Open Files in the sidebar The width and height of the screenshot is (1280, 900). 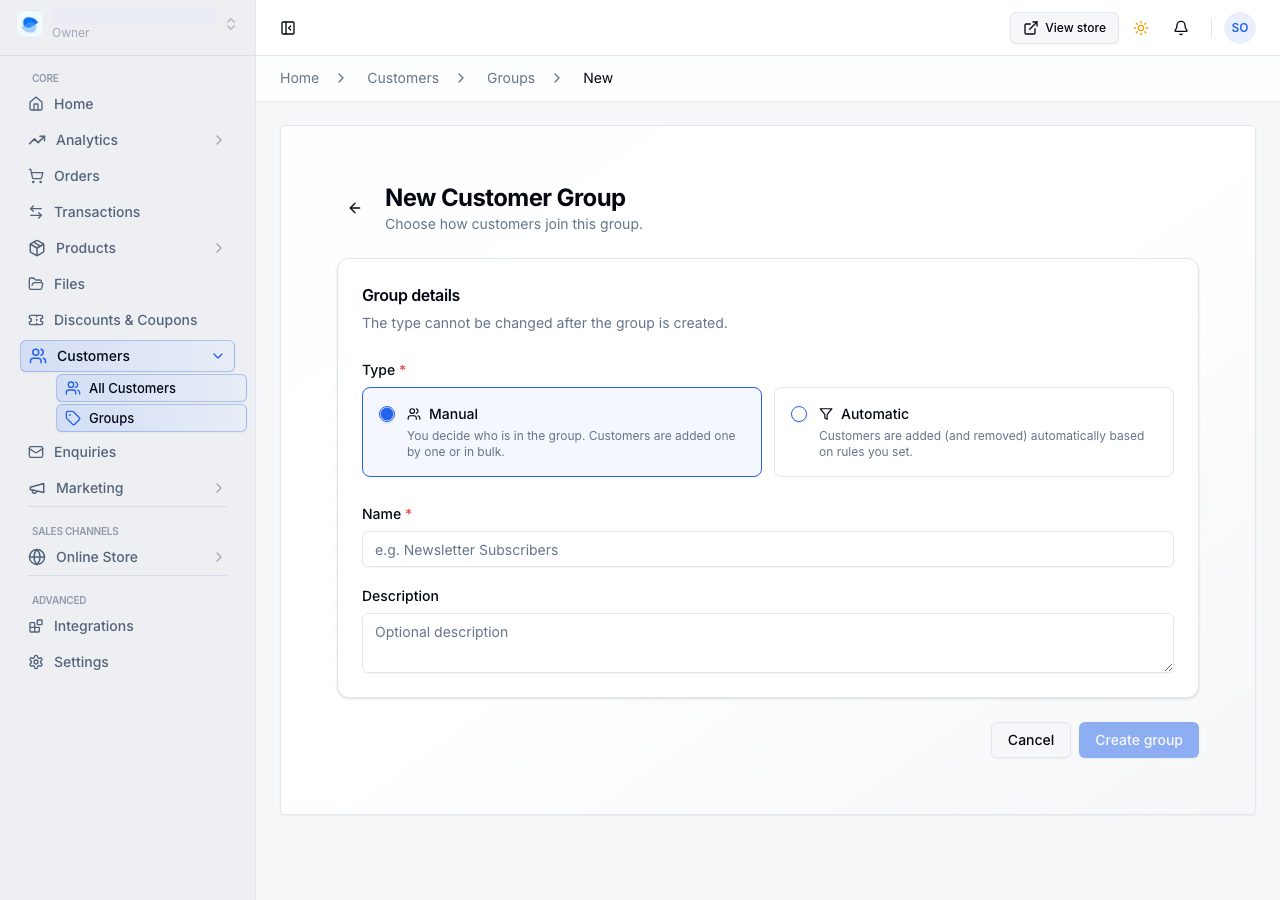pyautogui.click(x=127, y=284)
